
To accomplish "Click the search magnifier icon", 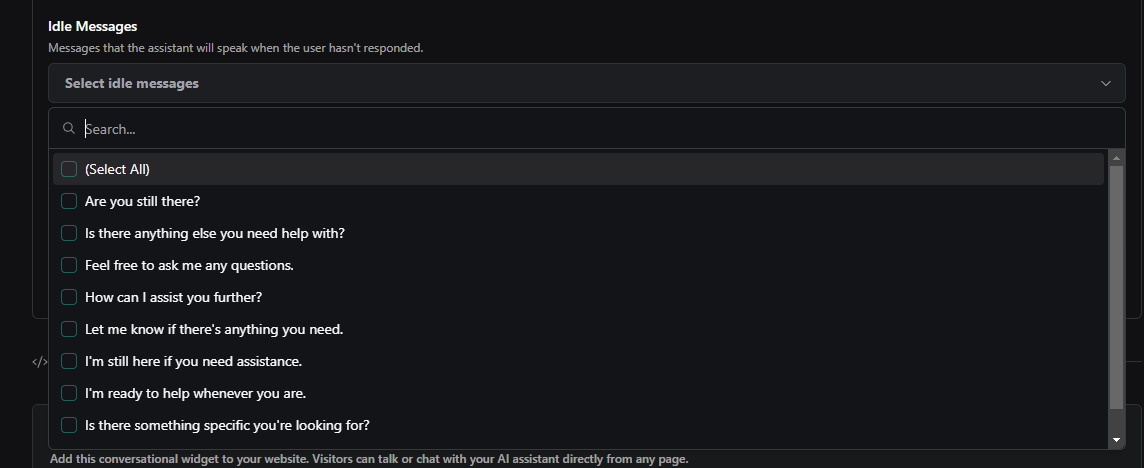I will [x=69, y=128].
